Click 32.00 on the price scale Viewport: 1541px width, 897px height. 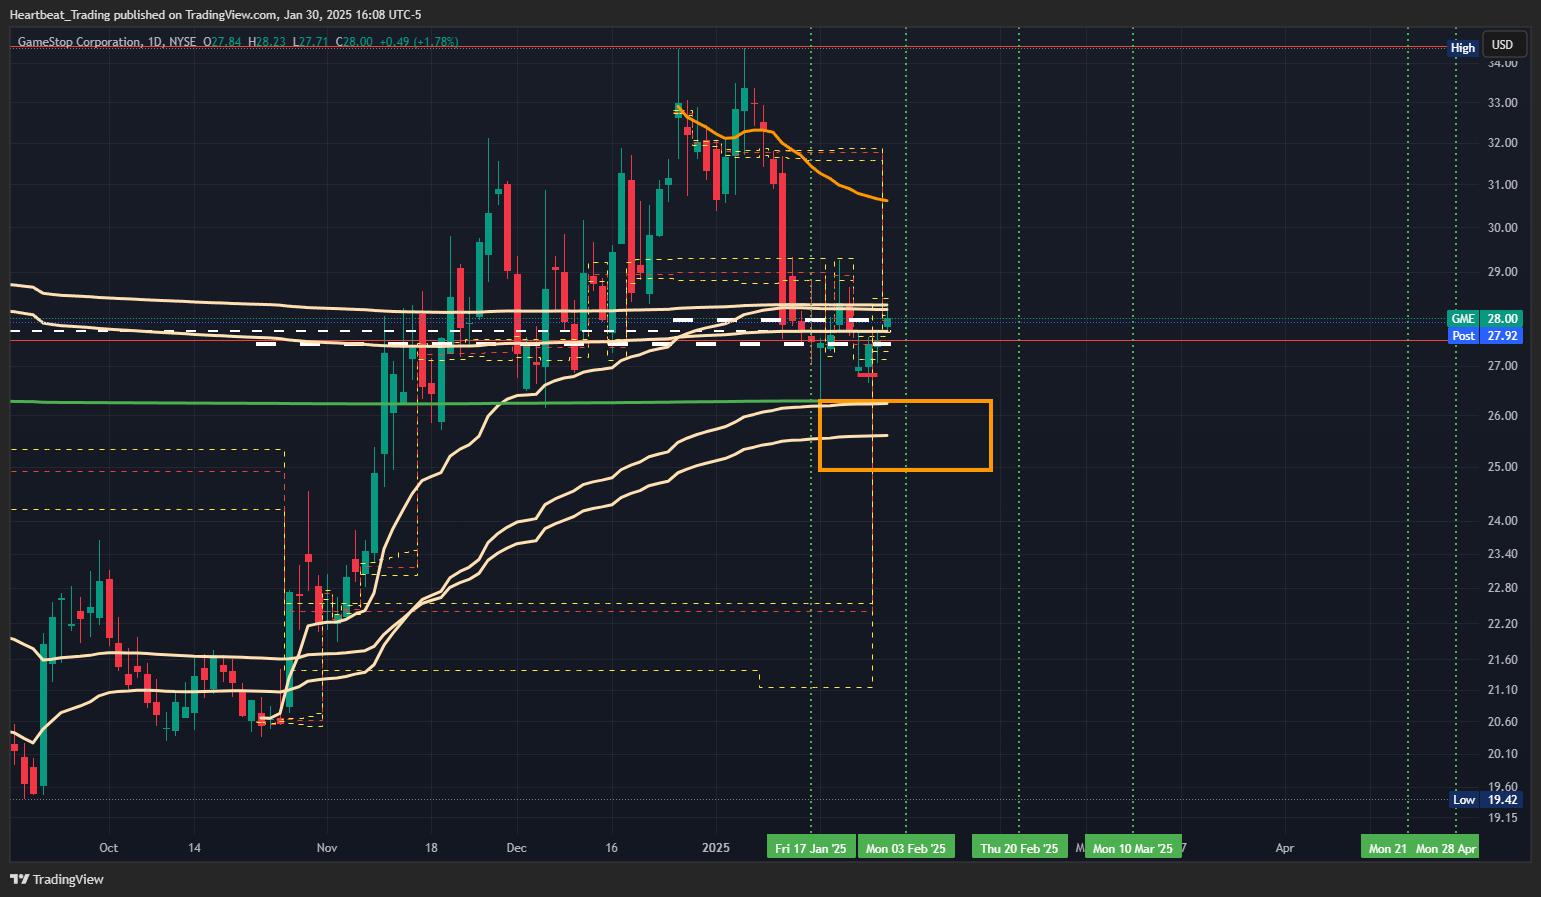point(1503,143)
